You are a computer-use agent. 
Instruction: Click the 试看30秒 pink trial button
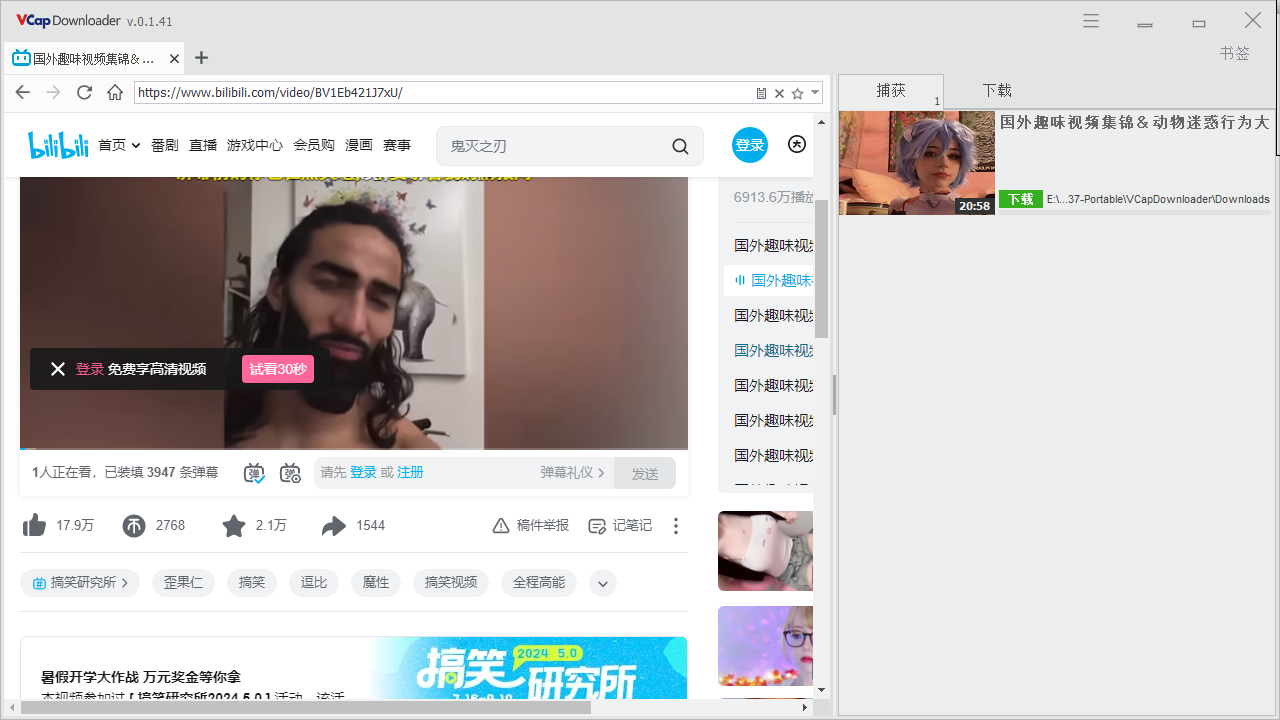277,369
